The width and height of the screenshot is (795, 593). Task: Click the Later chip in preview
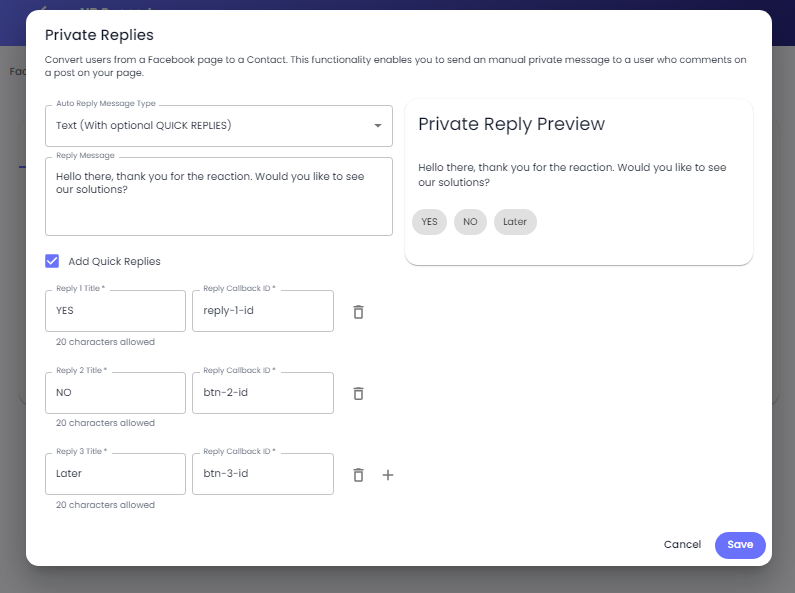[515, 222]
